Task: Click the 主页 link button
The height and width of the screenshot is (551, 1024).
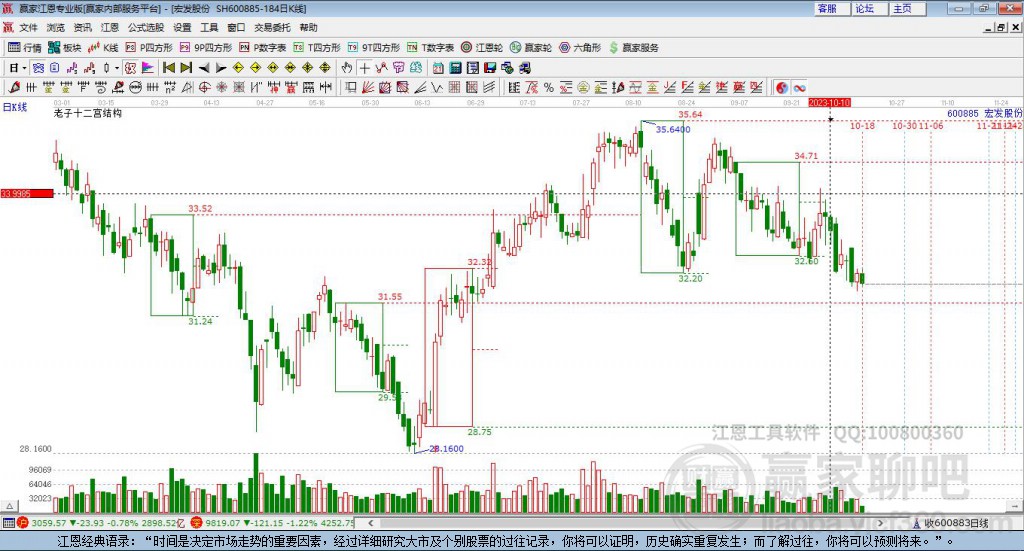Action: click(908, 8)
